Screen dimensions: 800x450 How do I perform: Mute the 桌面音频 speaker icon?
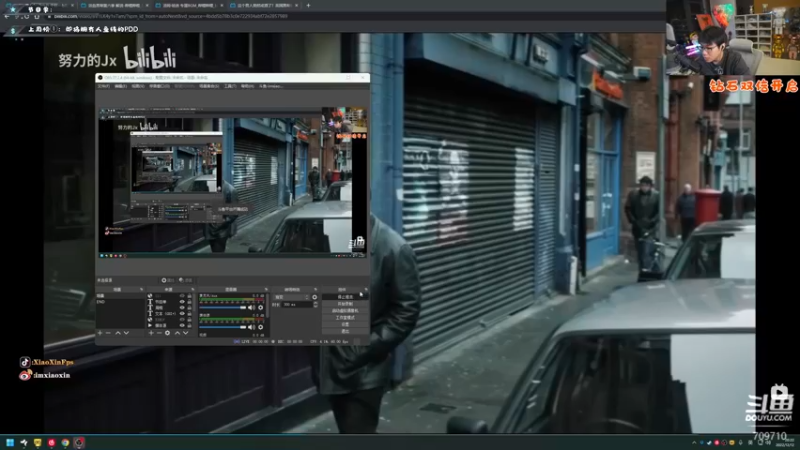251,327
